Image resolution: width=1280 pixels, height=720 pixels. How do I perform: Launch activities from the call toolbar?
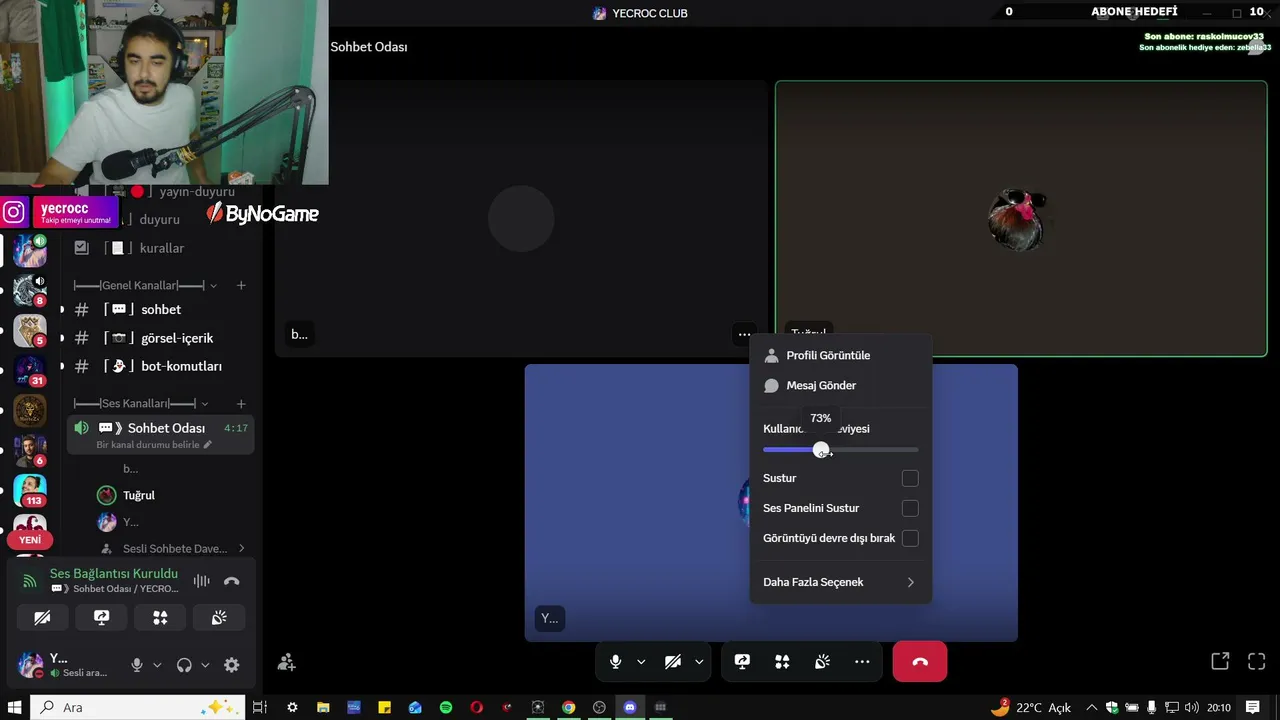click(x=782, y=662)
